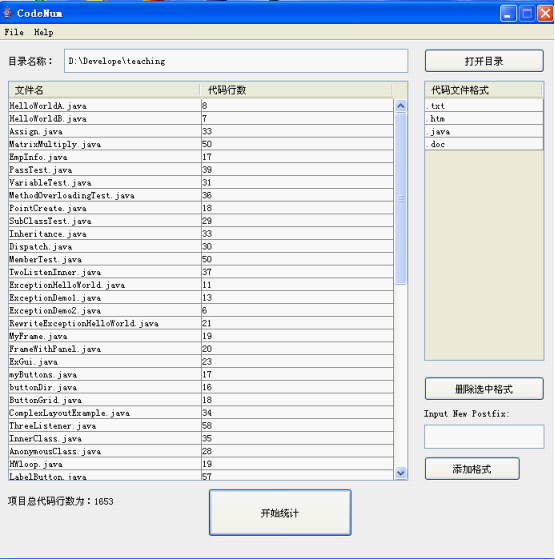Select the ExceptionHelloWorld.java row
Viewport: 555px width, 560px height.
(201, 285)
